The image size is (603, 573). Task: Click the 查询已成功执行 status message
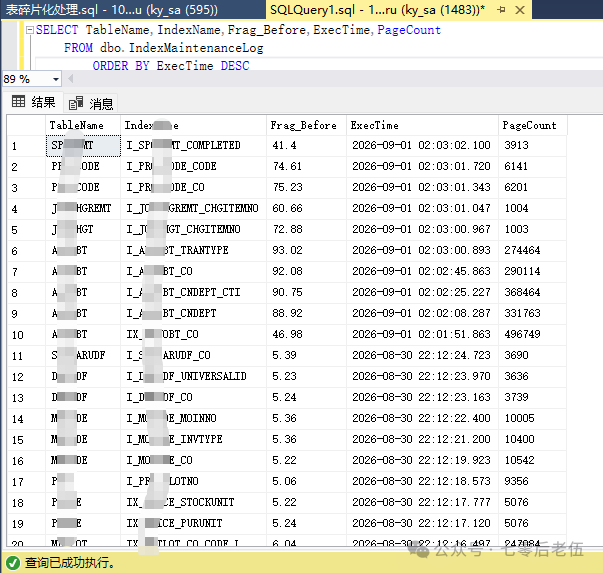coord(70,563)
